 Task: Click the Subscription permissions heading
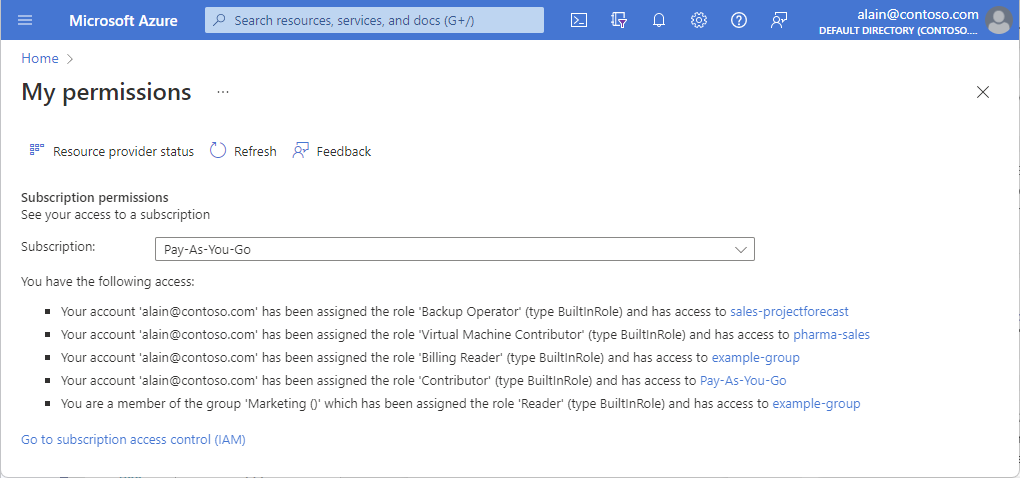(95, 197)
